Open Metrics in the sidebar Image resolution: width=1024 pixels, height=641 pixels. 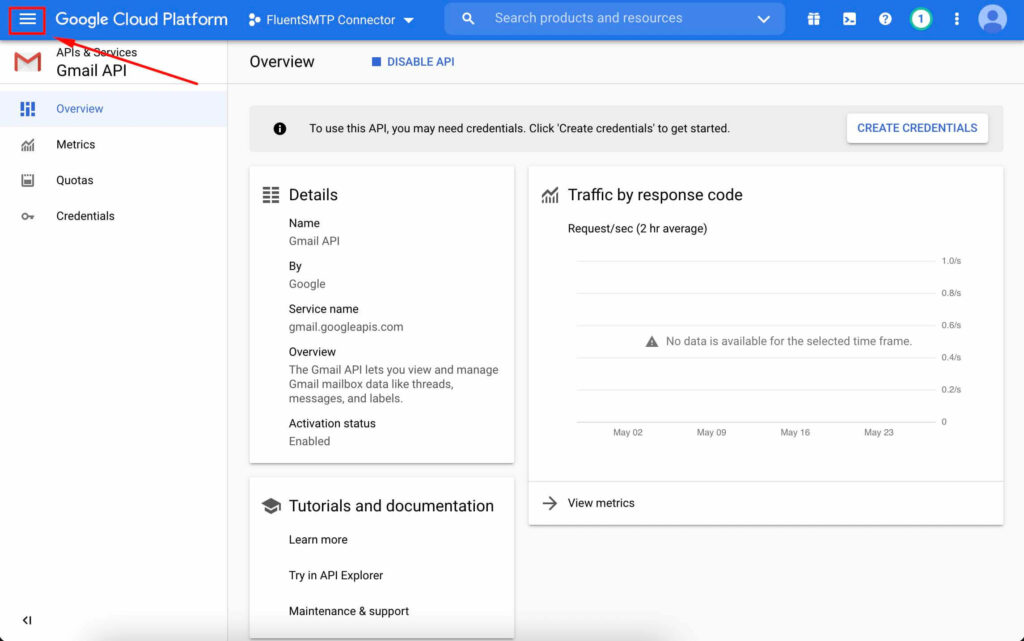[x=114, y=145]
